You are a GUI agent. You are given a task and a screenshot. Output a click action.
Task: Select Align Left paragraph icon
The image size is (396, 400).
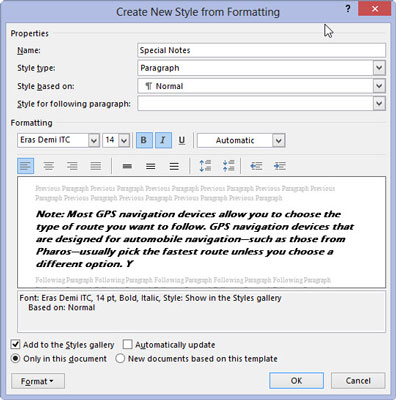coord(26,166)
